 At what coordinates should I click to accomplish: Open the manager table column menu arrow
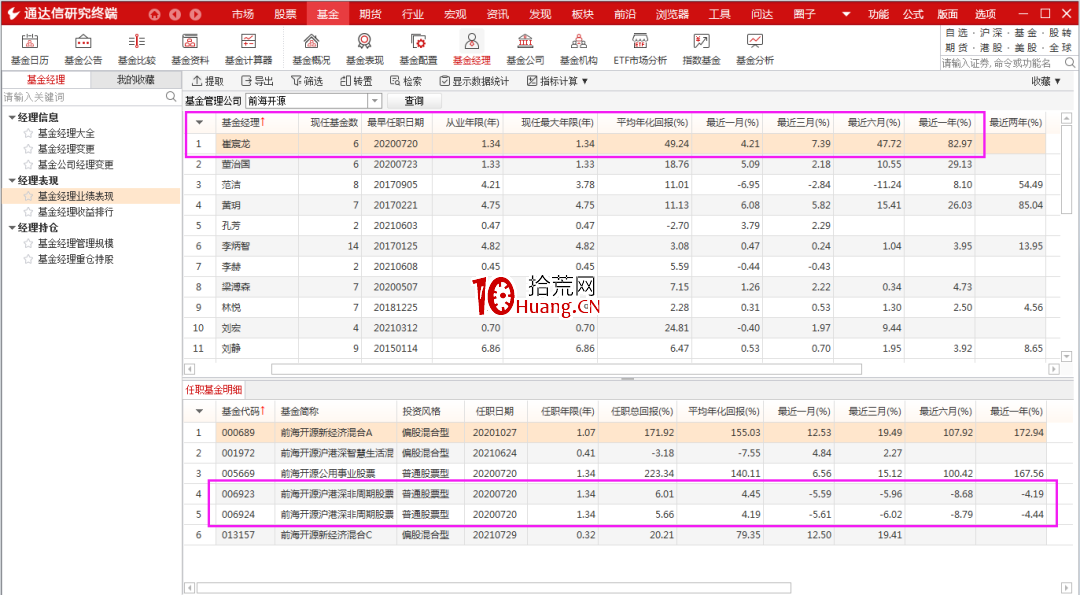coord(200,123)
